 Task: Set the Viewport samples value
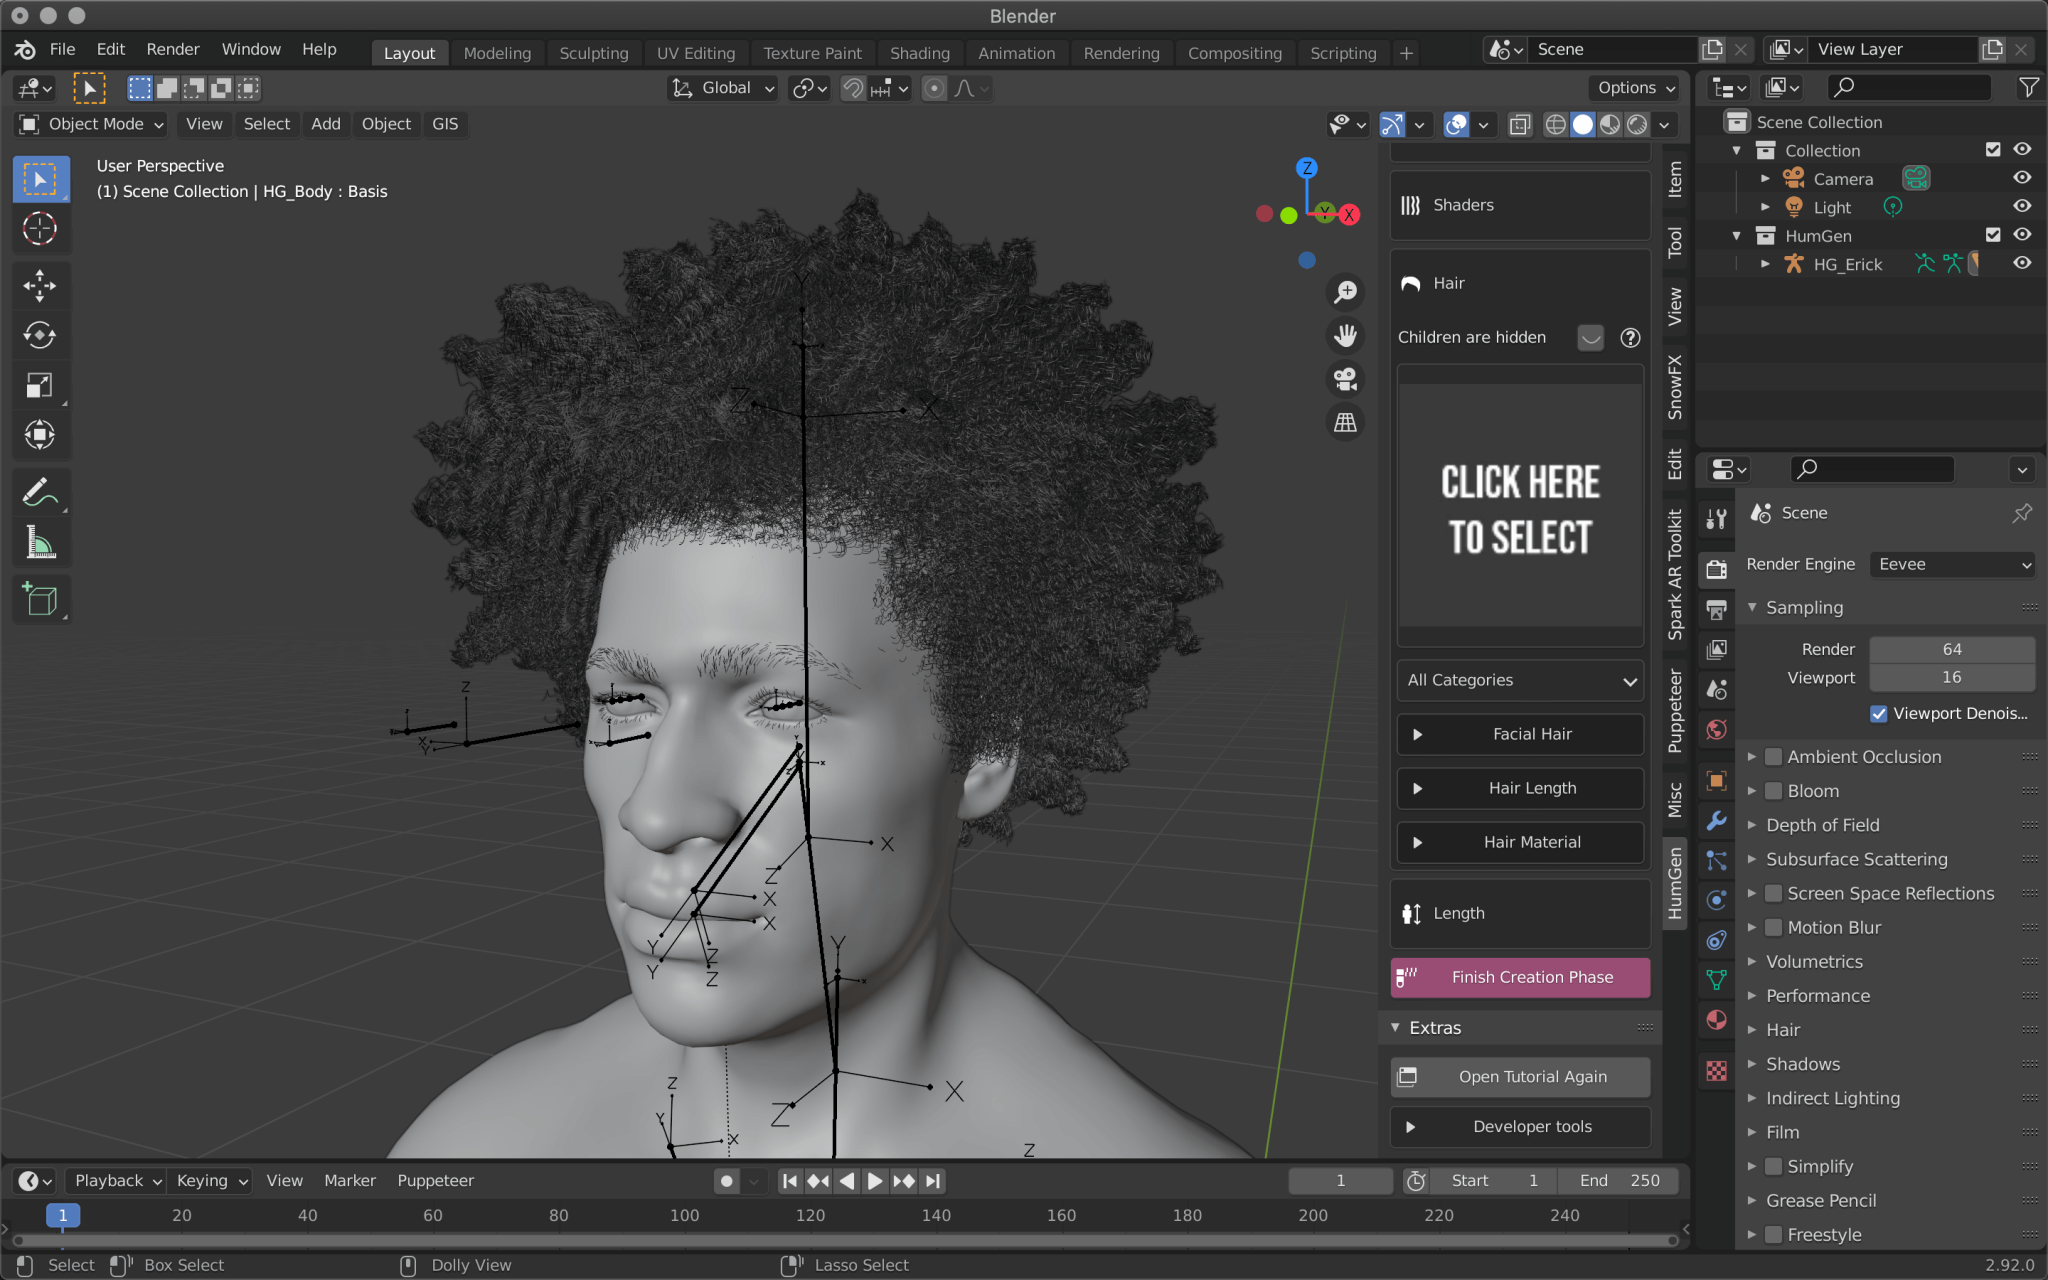pyautogui.click(x=1951, y=677)
